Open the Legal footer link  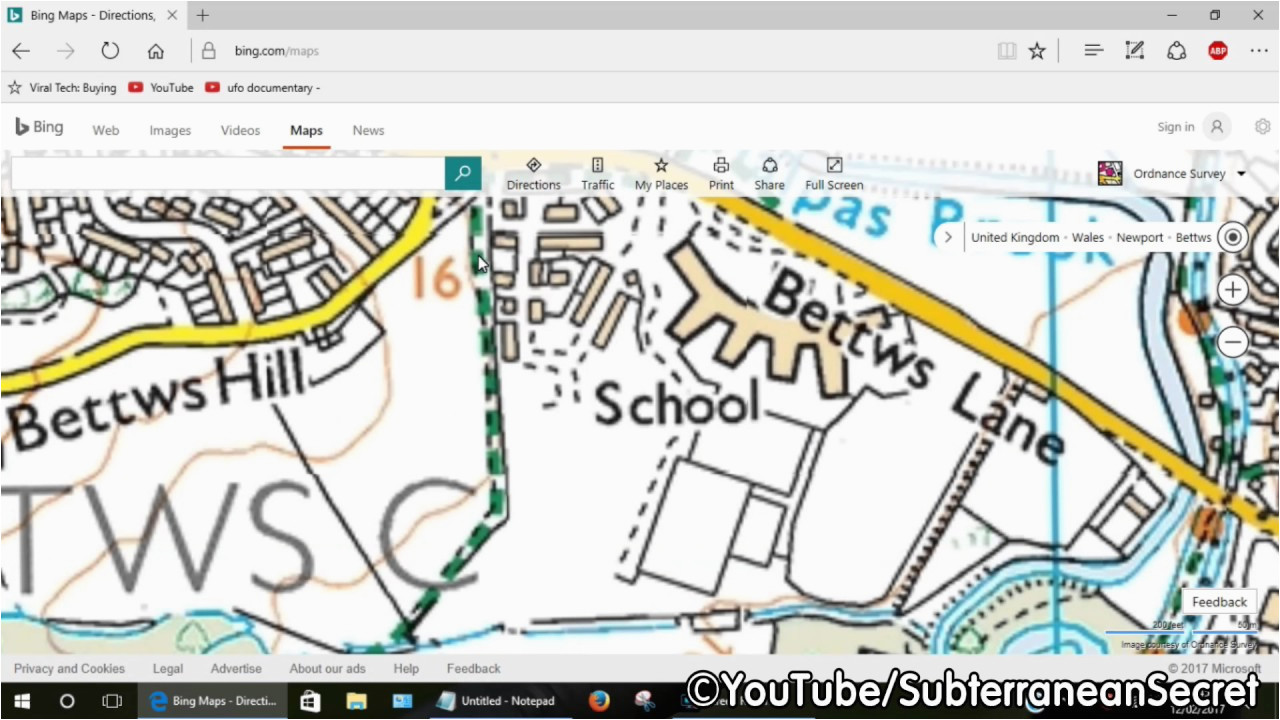click(168, 669)
